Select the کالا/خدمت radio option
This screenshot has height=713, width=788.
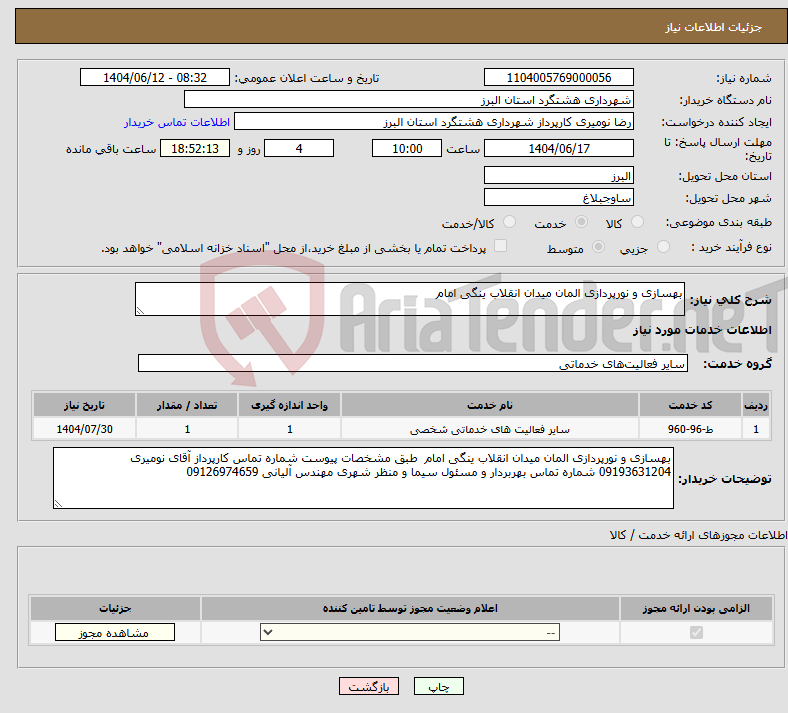coord(510,222)
